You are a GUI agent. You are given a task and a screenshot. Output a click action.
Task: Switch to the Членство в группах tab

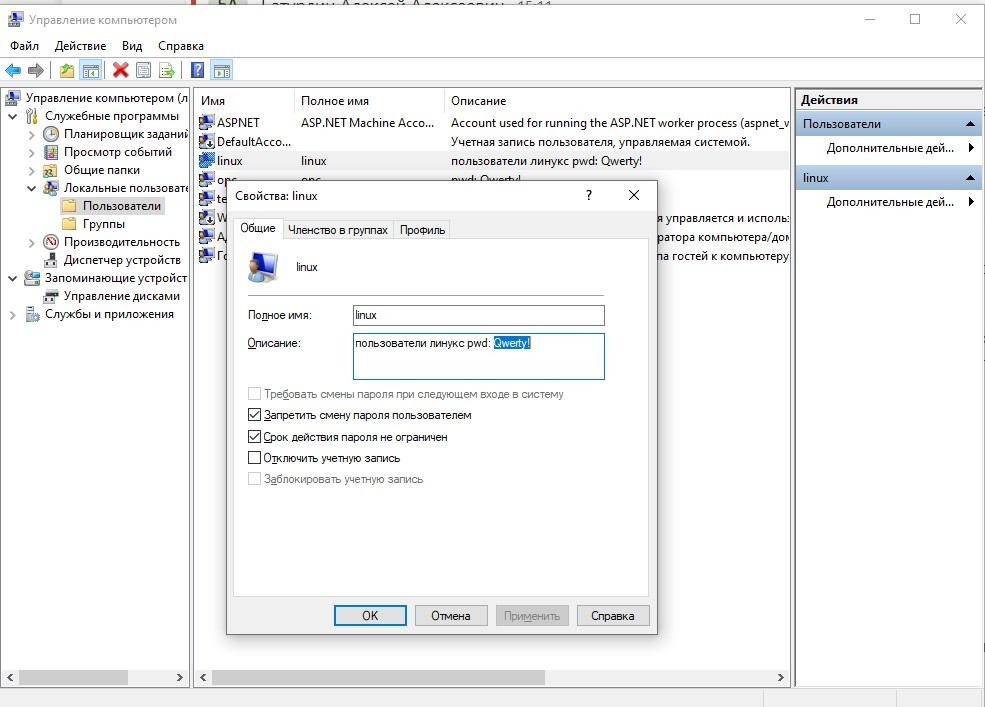337,230
